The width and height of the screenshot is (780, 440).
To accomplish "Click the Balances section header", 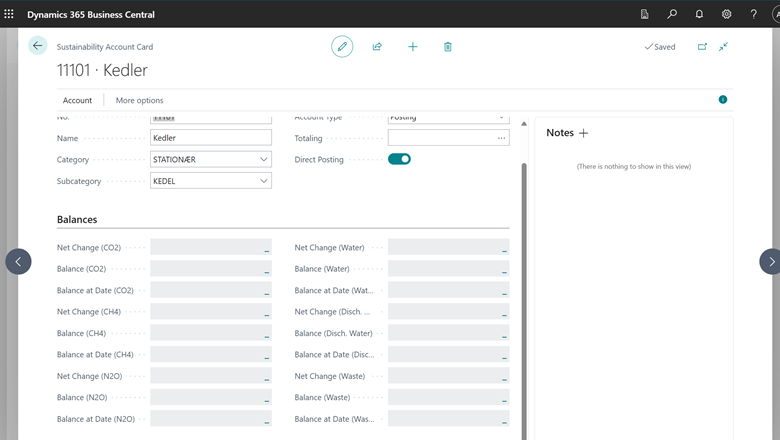I will click(77, 219).
